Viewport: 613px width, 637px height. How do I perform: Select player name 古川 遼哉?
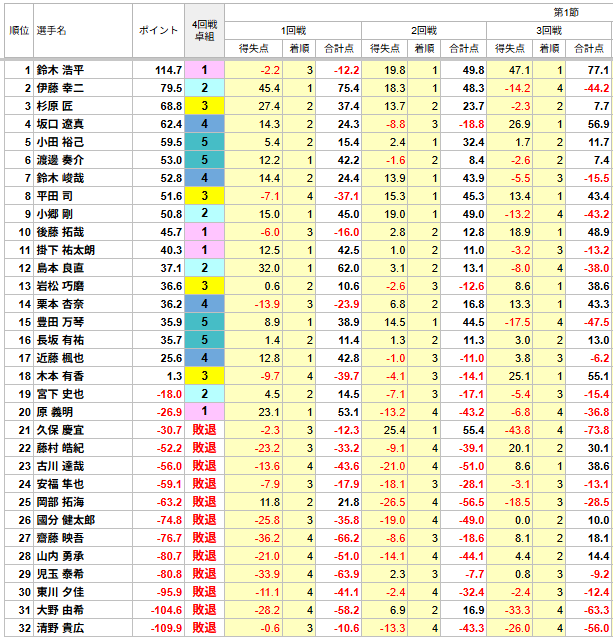60,466
